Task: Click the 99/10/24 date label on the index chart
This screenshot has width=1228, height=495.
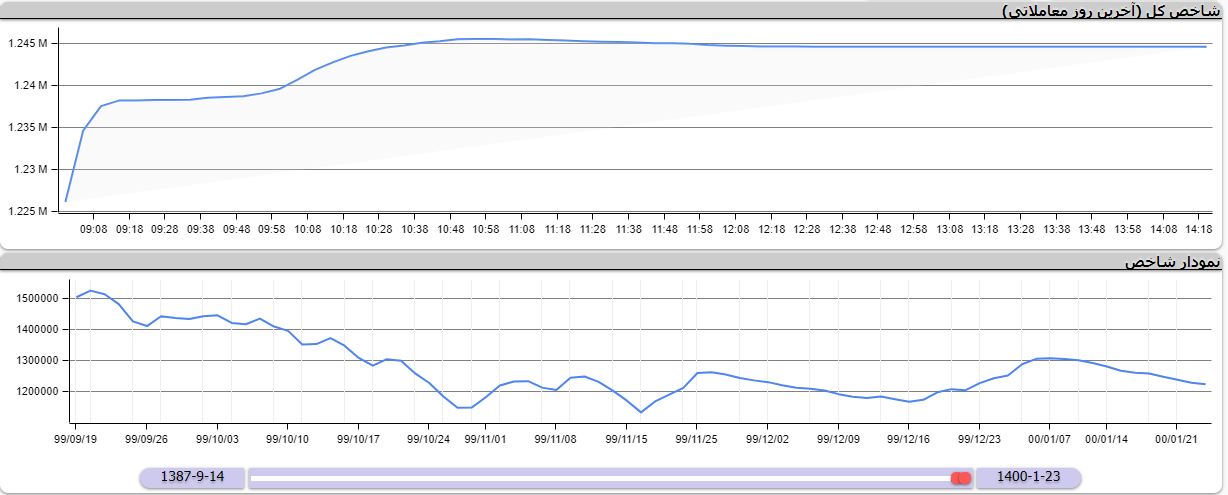Action: point(428,438)
